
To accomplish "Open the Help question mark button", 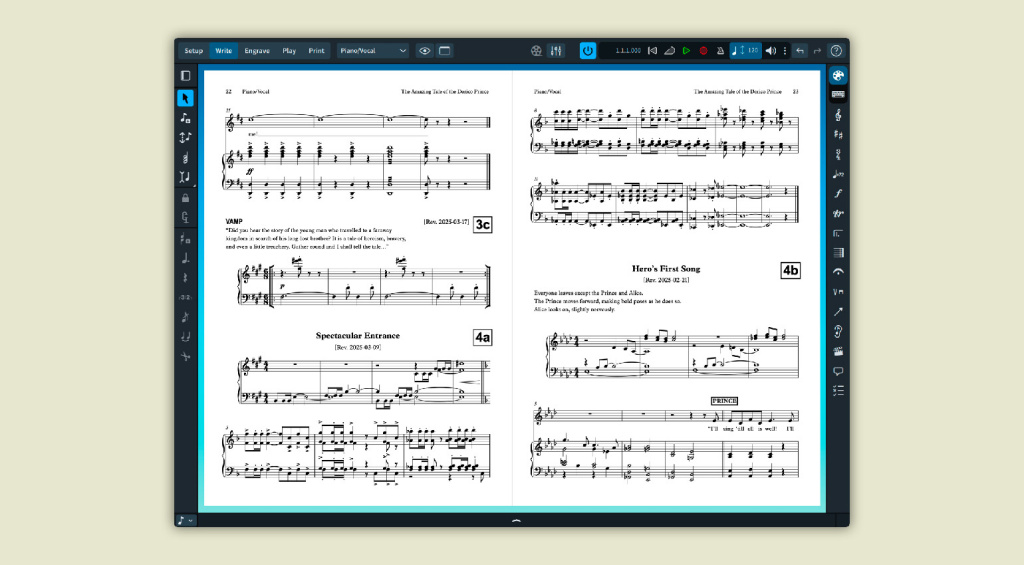I will pos(836,50).
